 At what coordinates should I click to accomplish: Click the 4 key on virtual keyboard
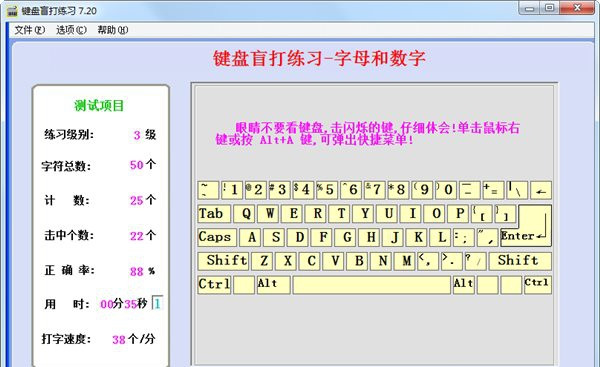303,190
